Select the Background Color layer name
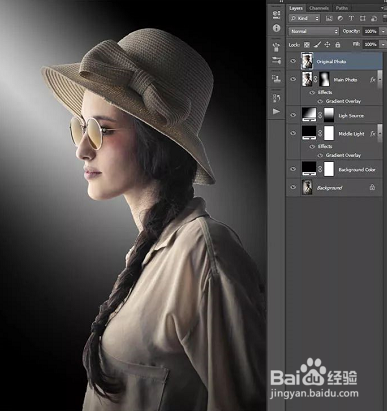 coord(357,170)
